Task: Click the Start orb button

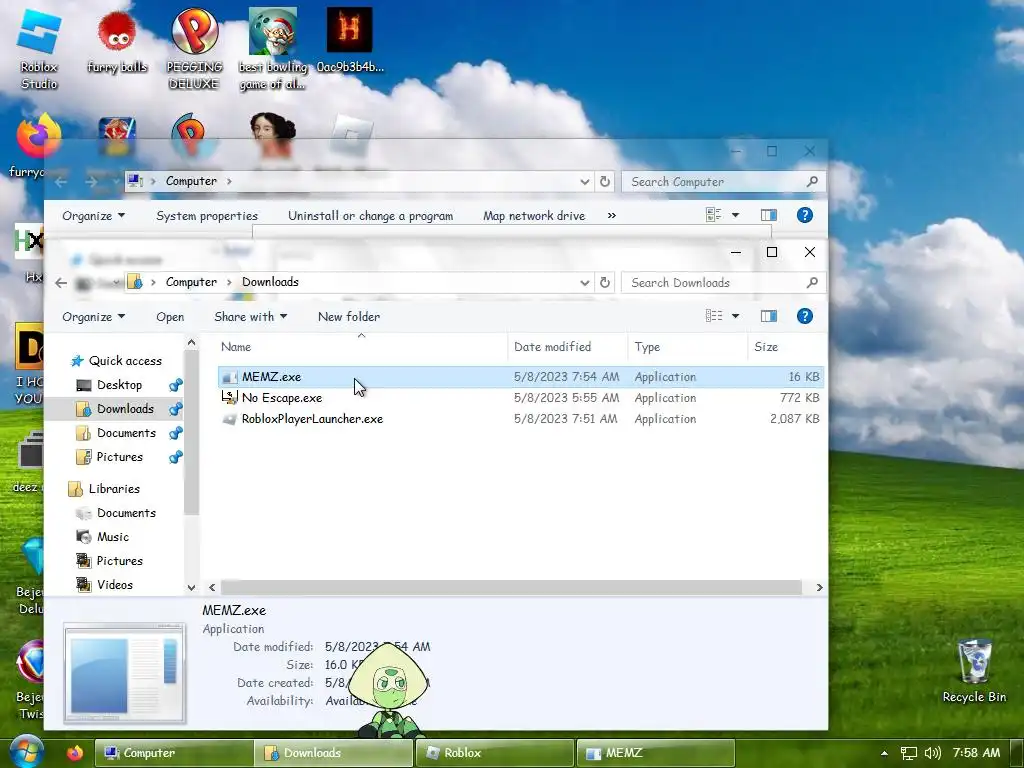Action: pos(25,752)
